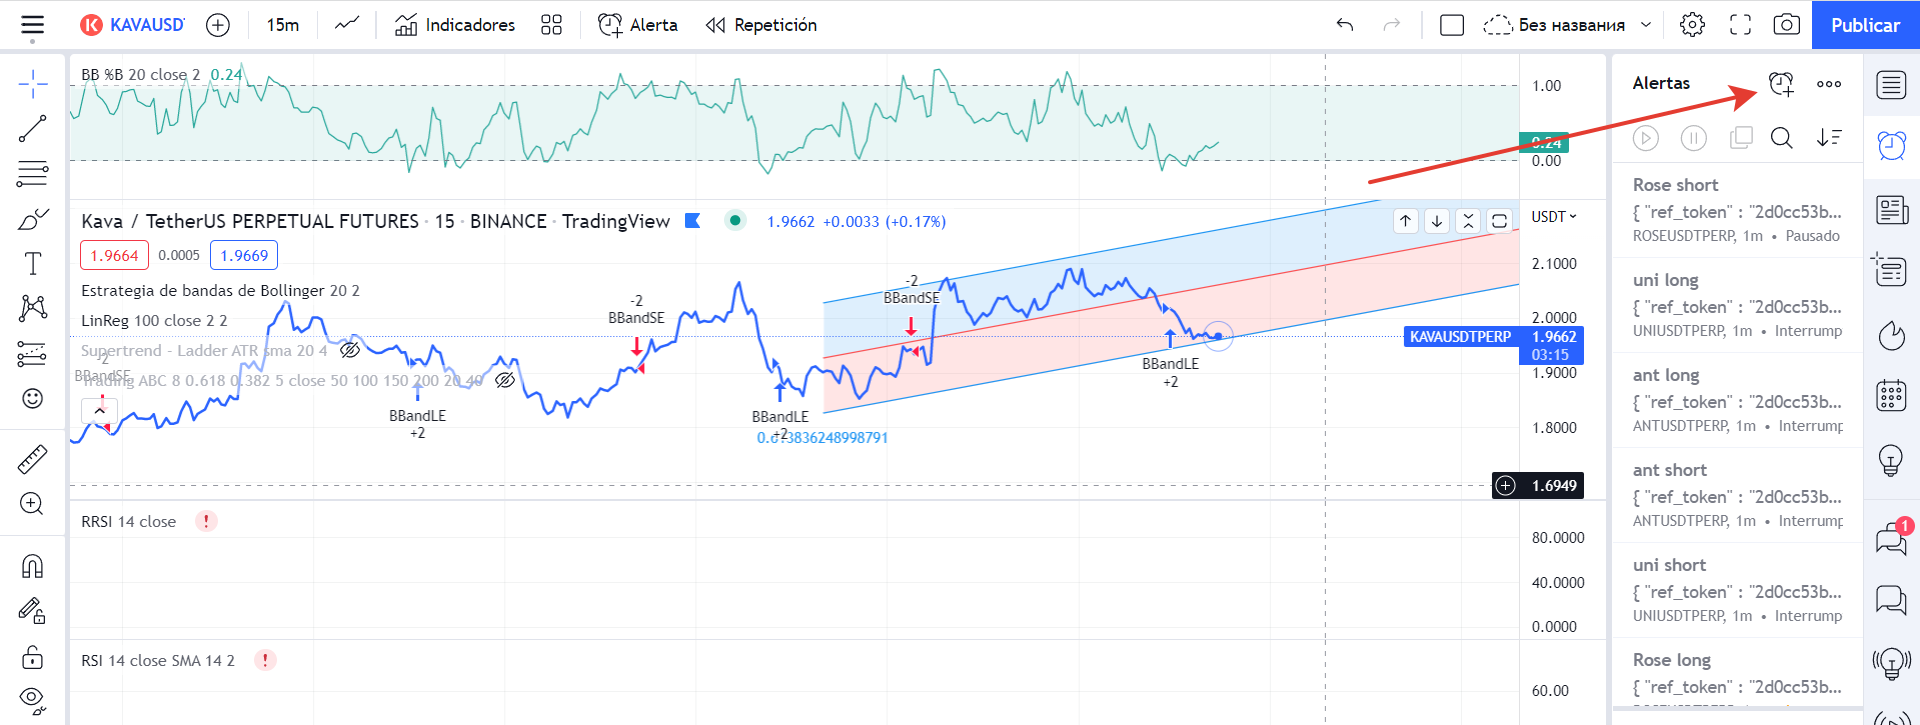This screenshot has height=725, width=1920.
Task: Add a symbol to compare with plus icon
Action: click(218, 25)
